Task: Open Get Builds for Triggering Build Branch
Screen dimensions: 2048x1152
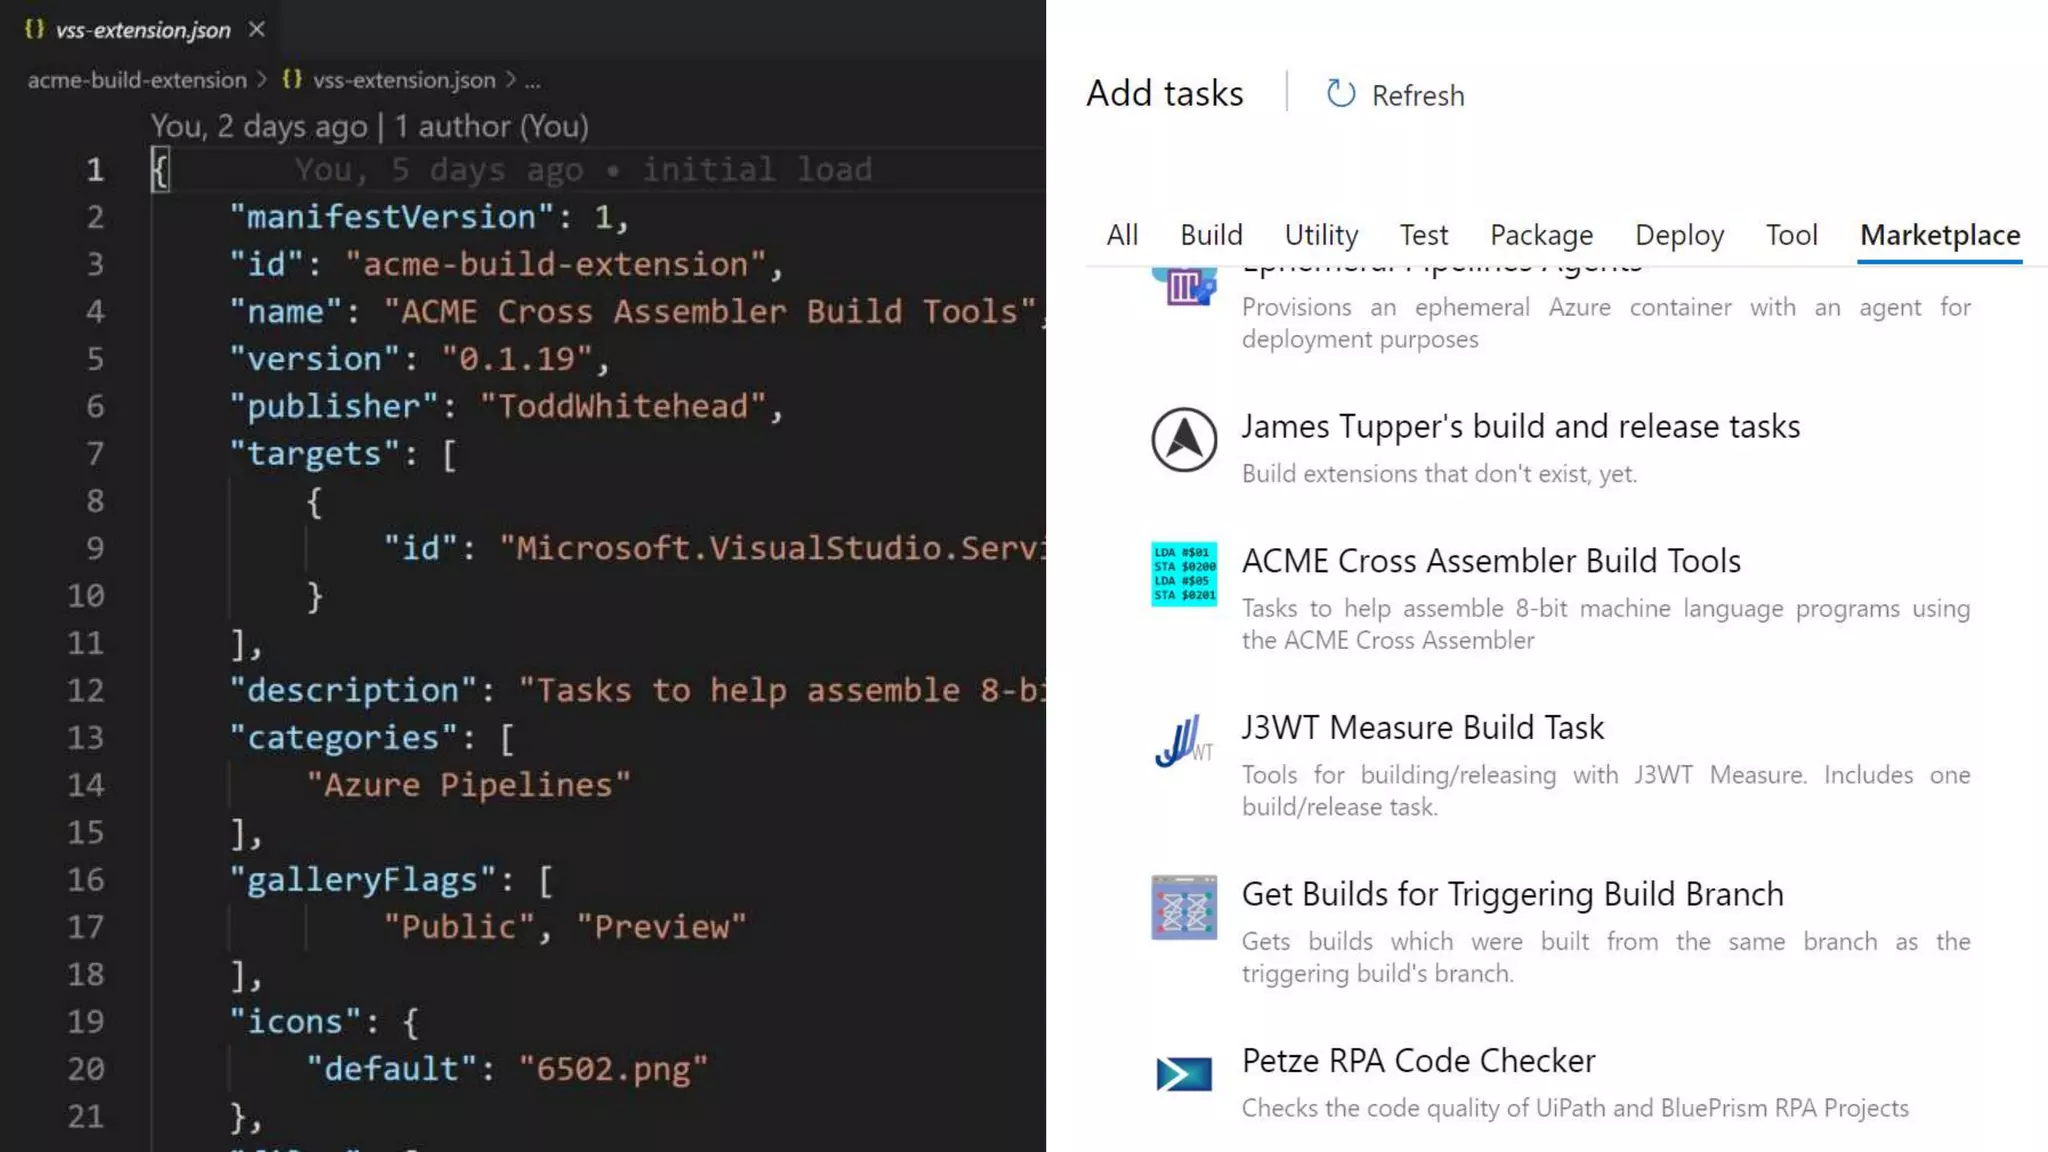Action: click(1512, 894)
